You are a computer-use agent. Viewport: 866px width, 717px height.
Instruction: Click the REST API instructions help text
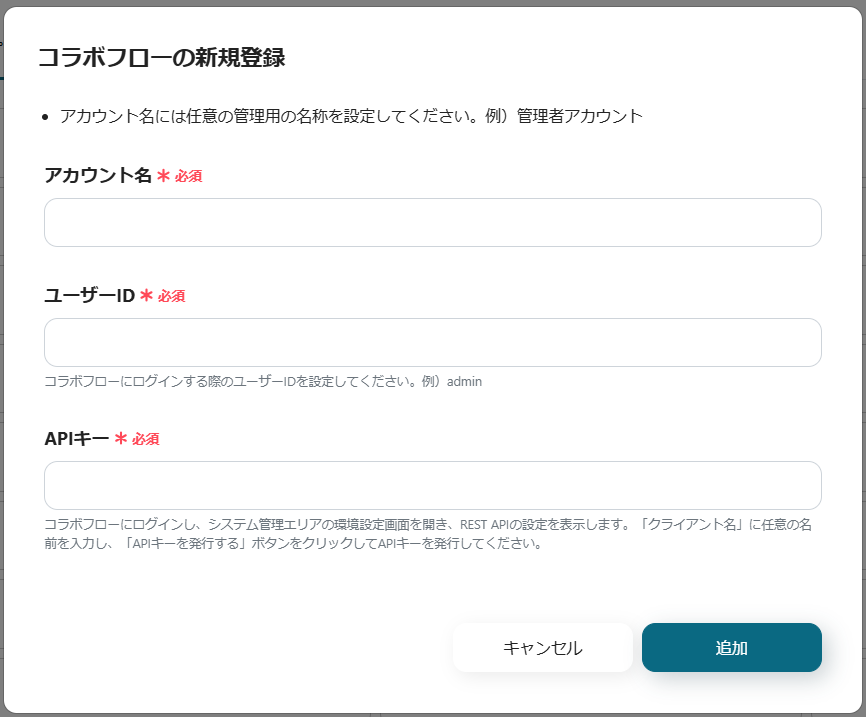pyautogui.click(x=428, y=534)
